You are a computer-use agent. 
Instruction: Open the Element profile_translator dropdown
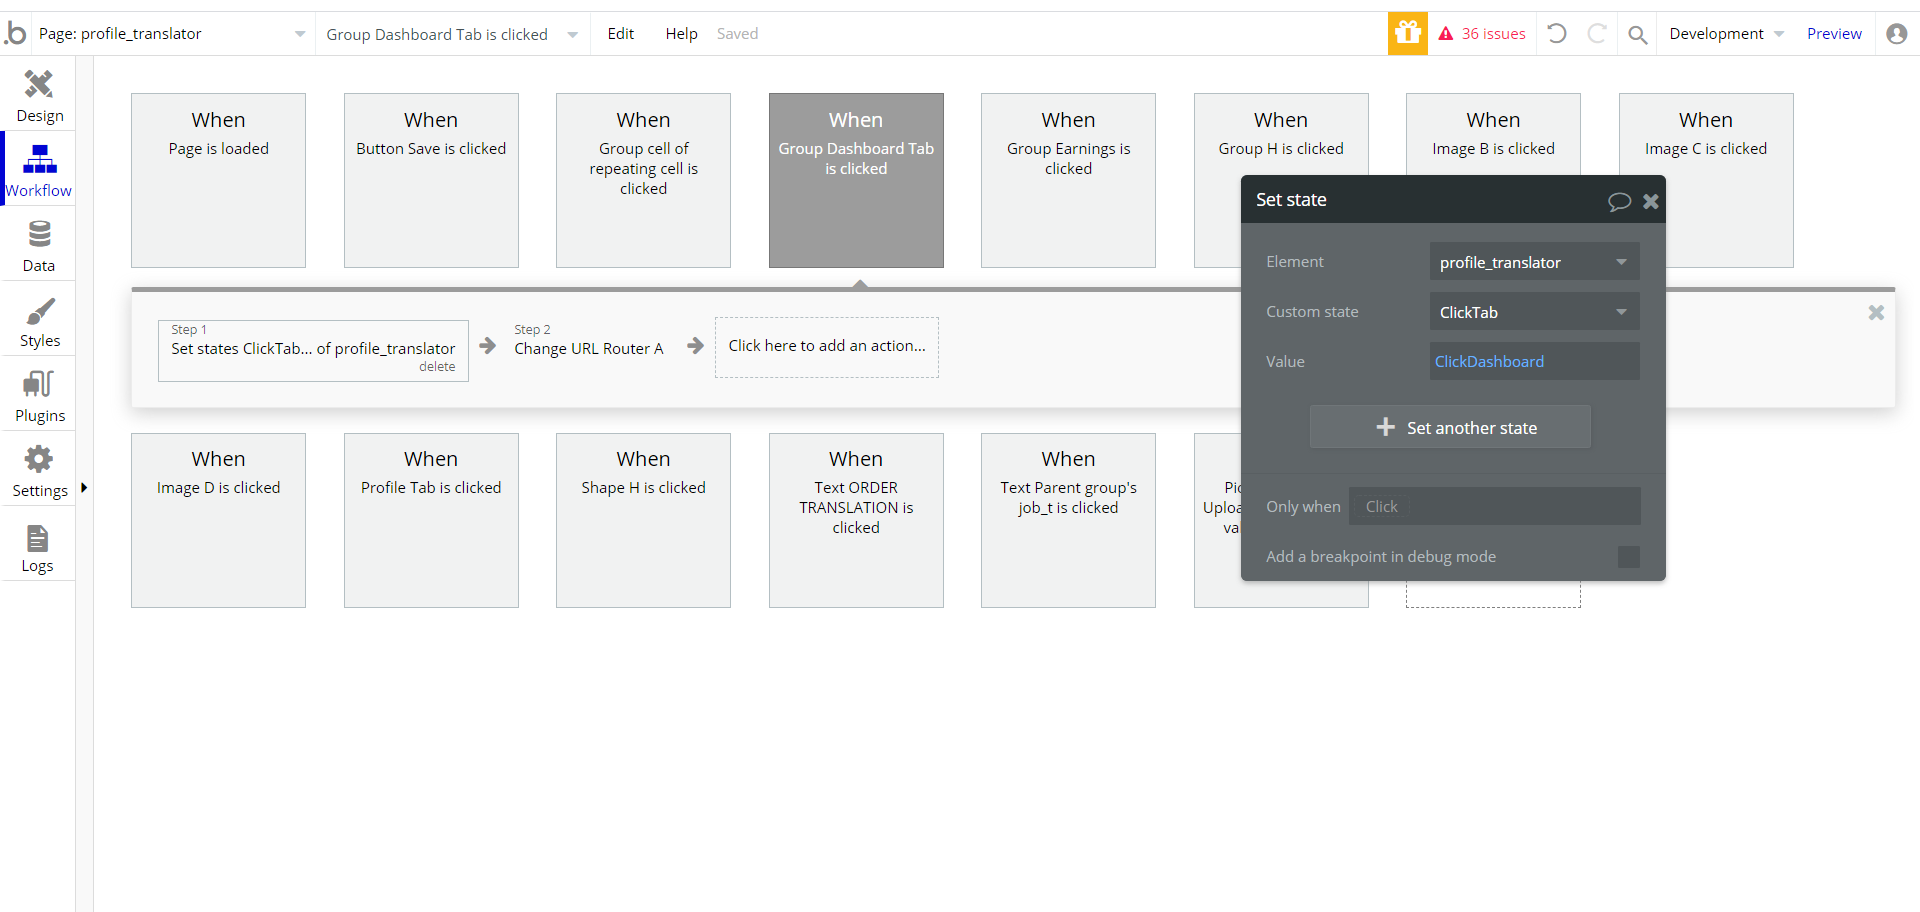pos(1534,262)
